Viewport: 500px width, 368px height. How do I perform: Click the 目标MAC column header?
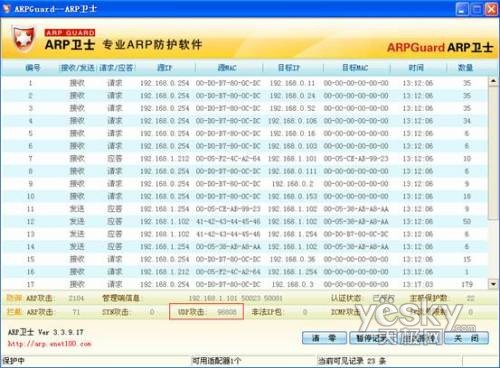click(355, 68)
